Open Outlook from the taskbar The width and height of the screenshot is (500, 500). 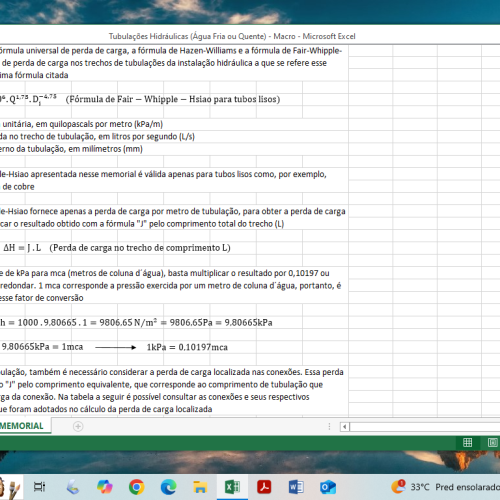click(328, 487)
